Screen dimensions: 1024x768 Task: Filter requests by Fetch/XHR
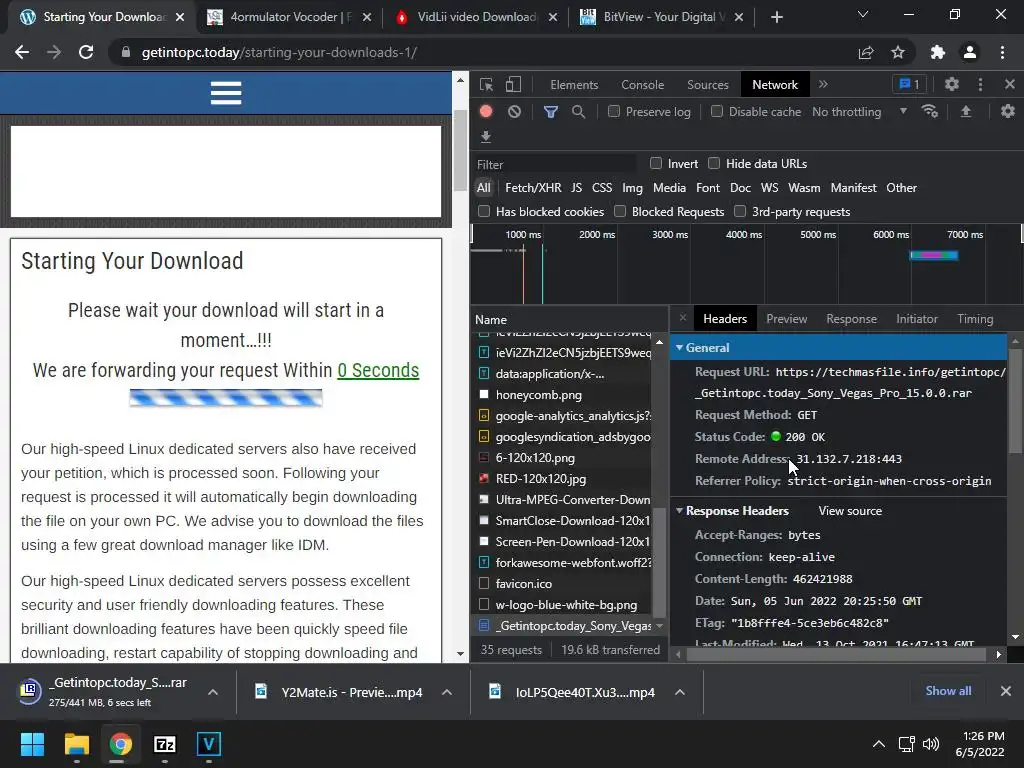[533, 187]
